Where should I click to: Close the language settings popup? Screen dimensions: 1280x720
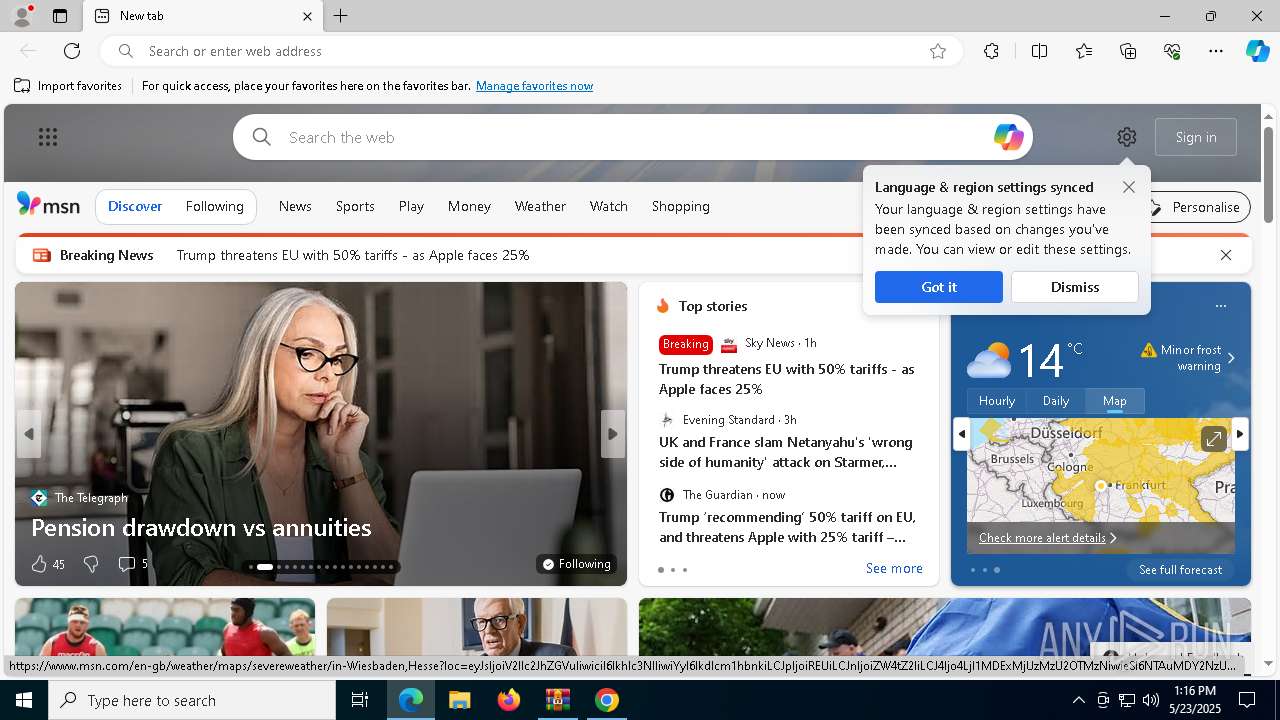(x=1128, y=187)
